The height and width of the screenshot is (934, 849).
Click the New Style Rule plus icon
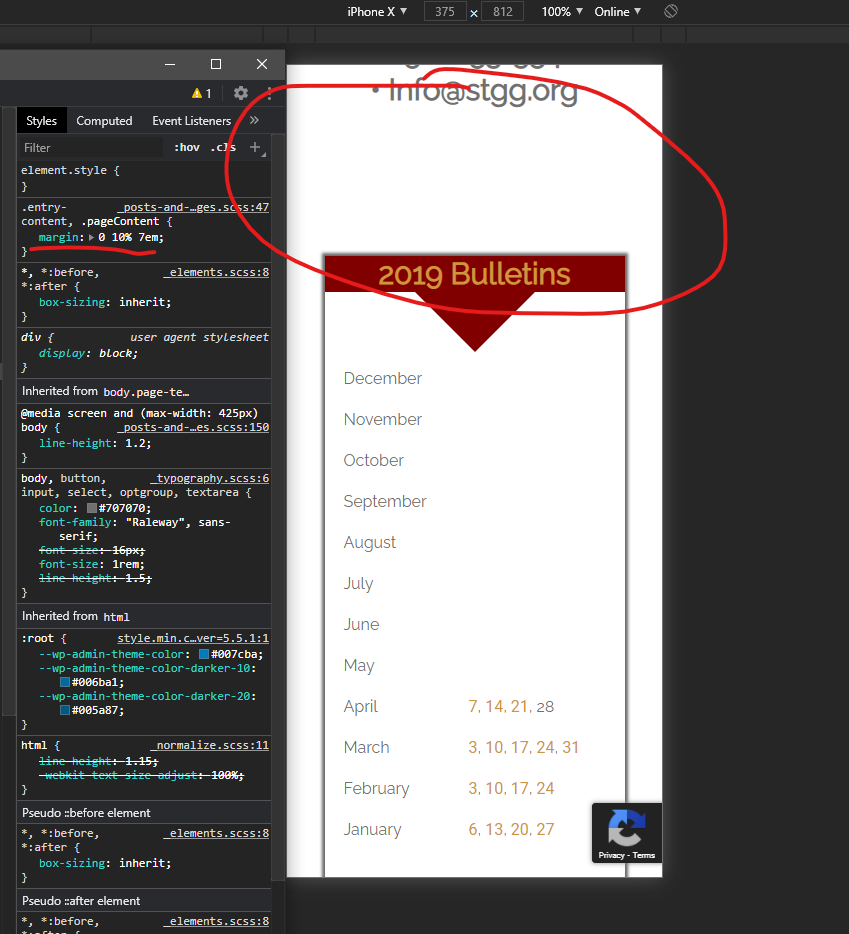click(254, 147)
